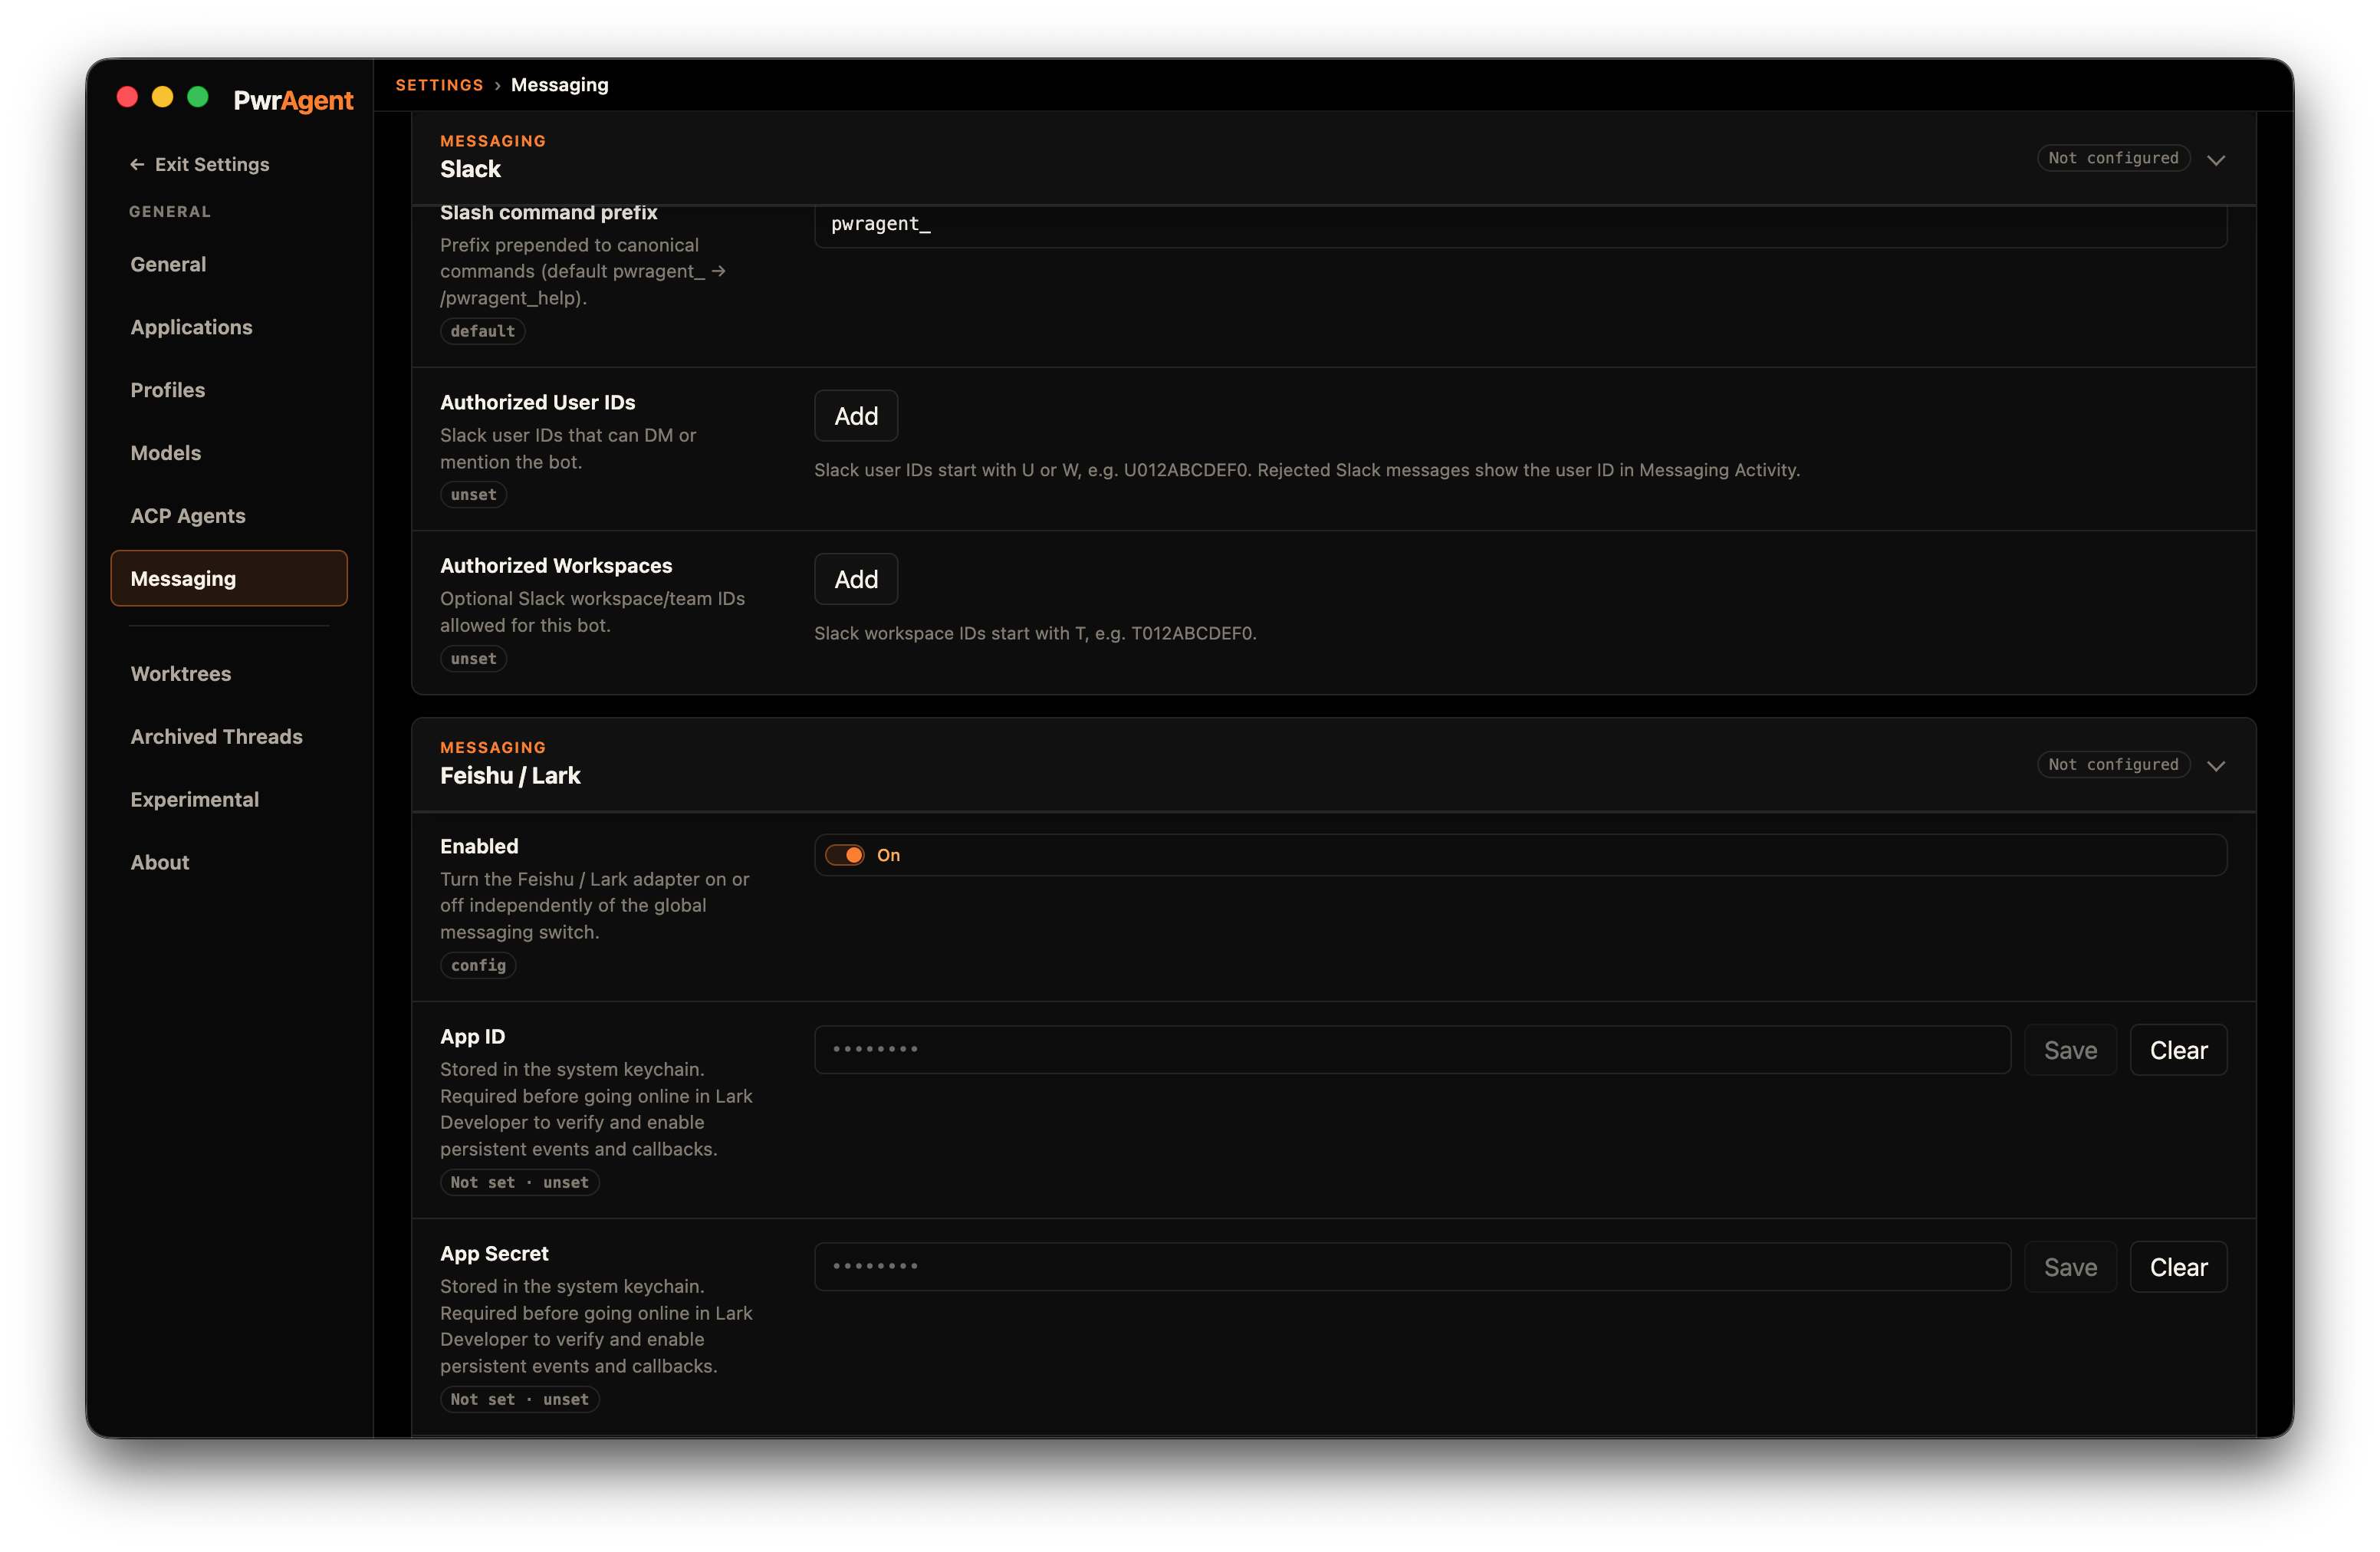Click the Feishu / Lark section heading
Image resolution: width=2380 pixels, height=1552 pixels.
pos(510,775)
